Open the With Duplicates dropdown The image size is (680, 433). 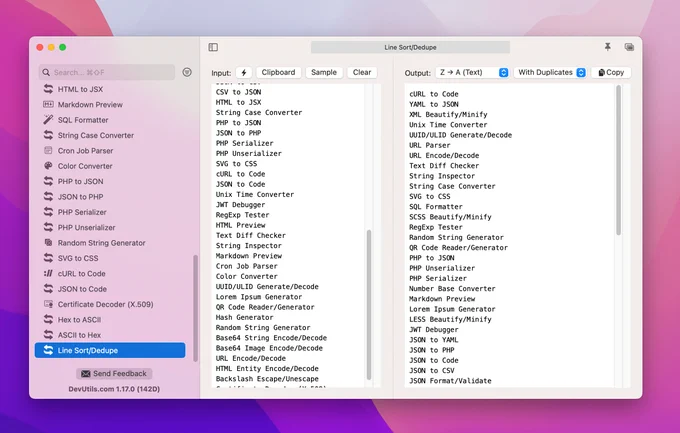550,72
